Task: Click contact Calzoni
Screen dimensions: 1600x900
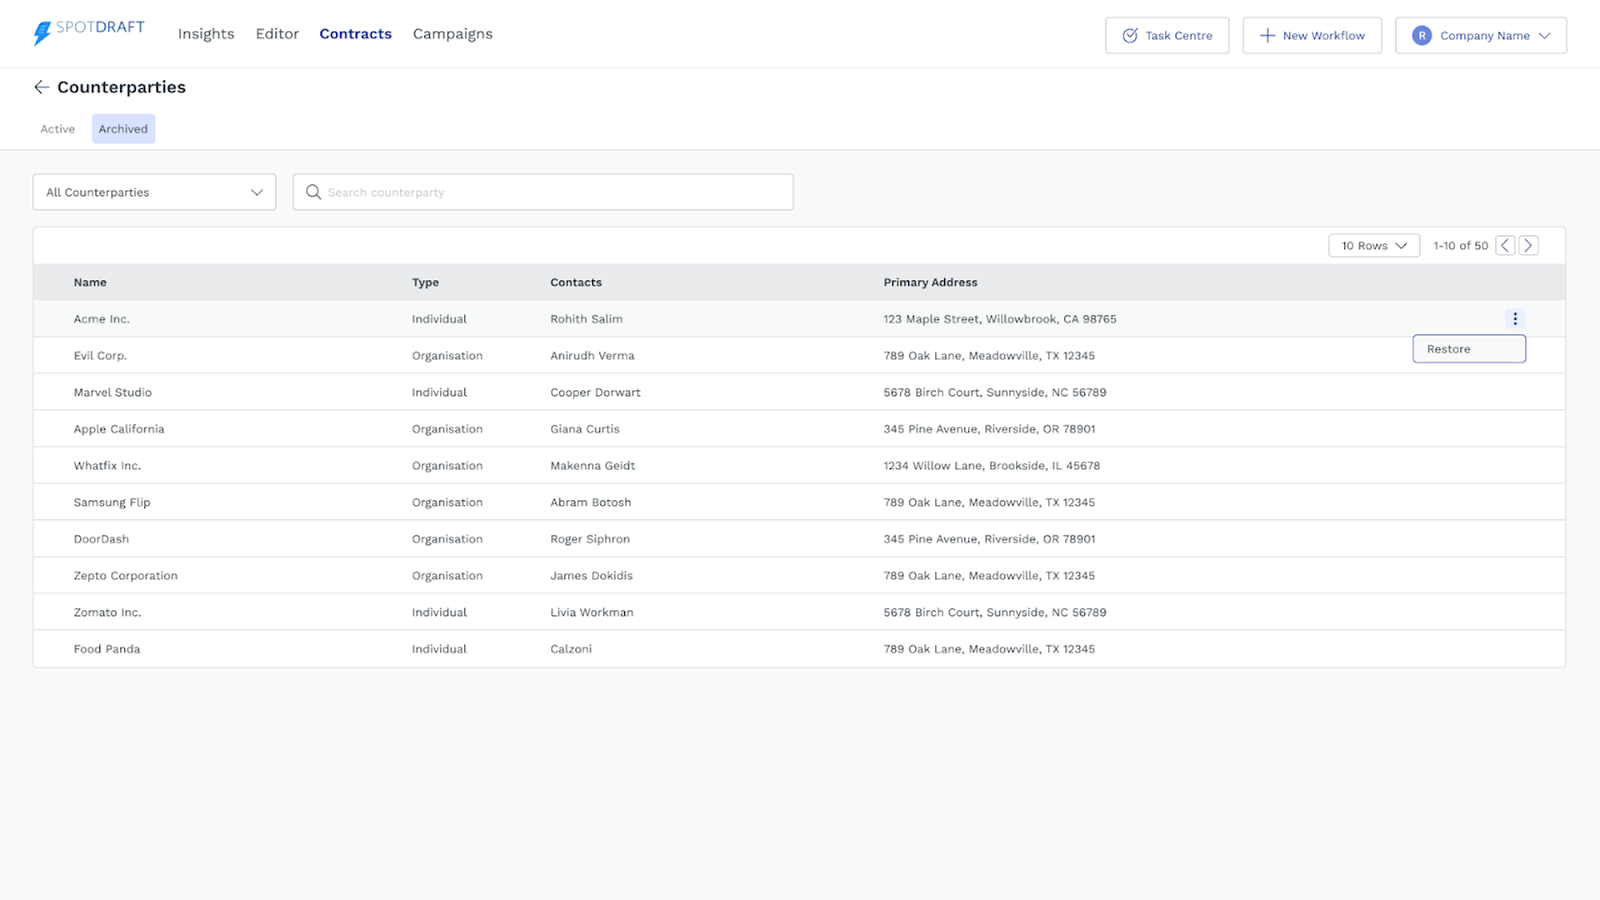Action: 571,649
